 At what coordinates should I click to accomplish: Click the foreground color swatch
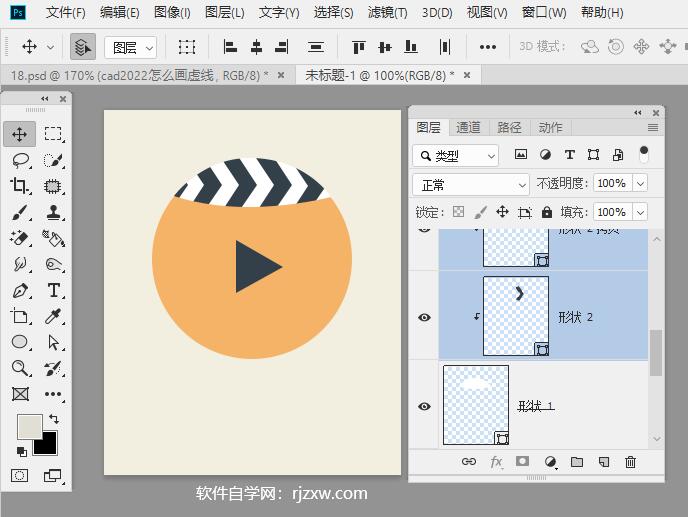28,426
